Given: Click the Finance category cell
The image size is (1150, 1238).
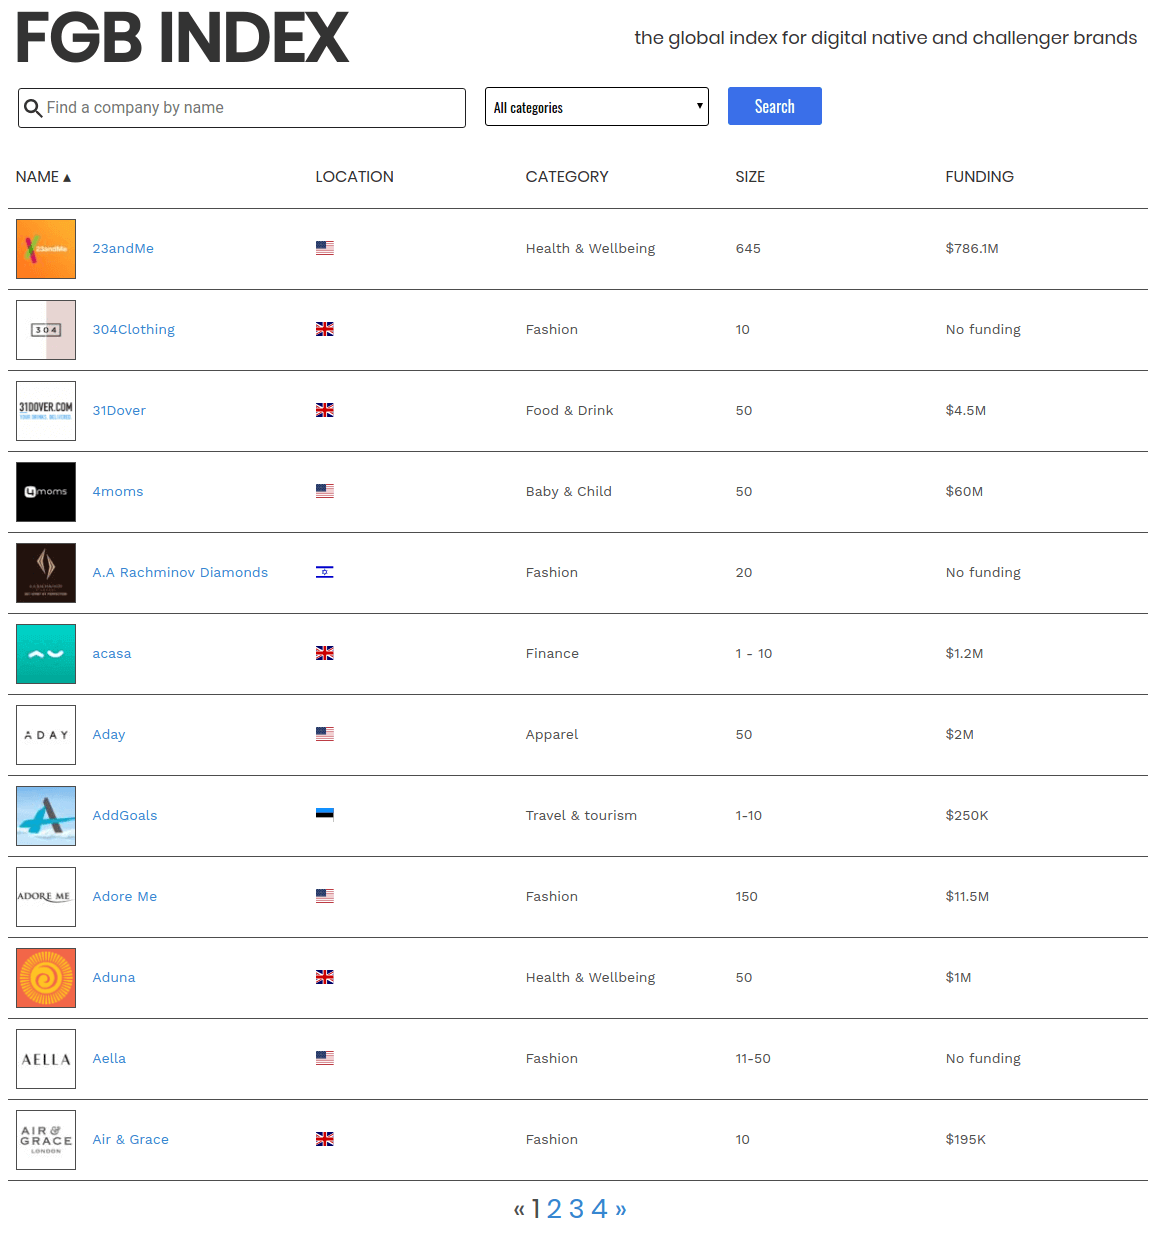Looking at the screenshot, I should [552, 654].
